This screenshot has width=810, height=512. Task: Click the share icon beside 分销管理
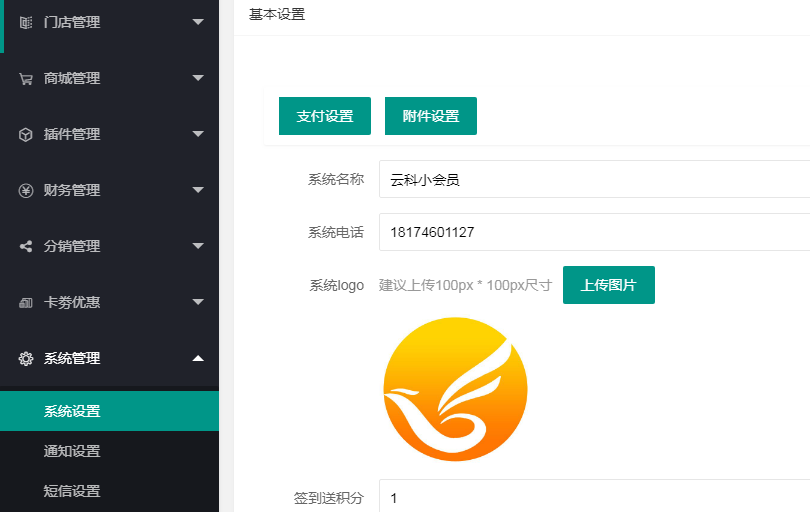[26, 246]
